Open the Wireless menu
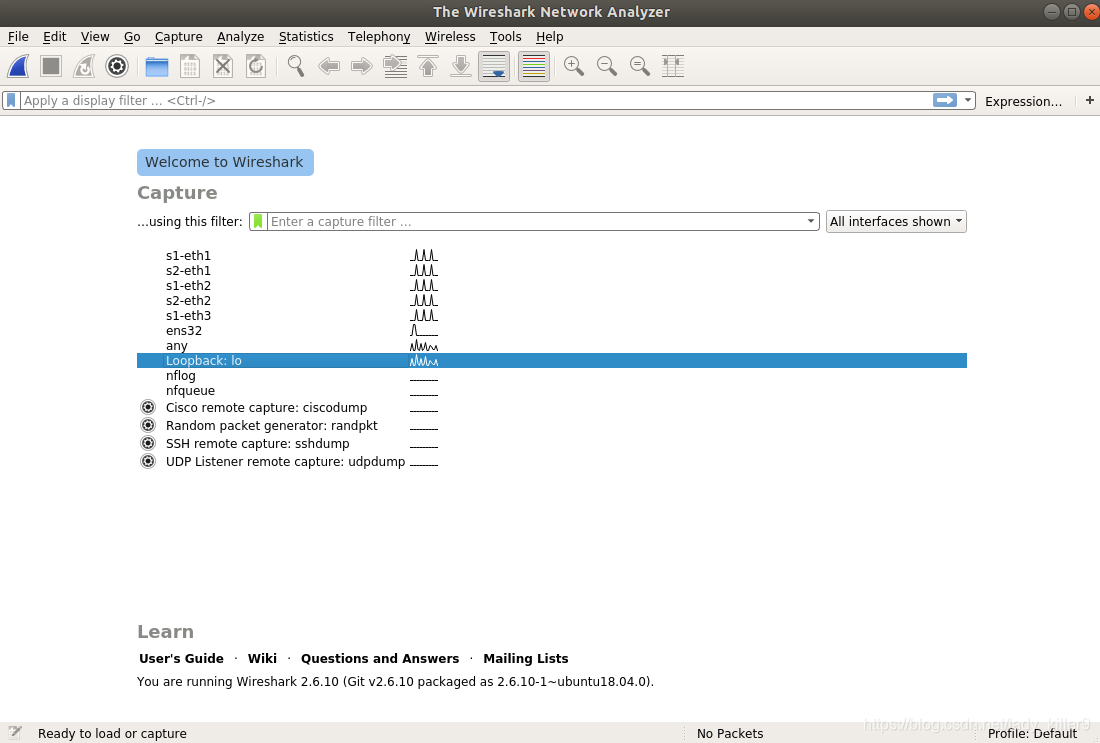This screenshot has height=743, width=1100. coord(450,36)
